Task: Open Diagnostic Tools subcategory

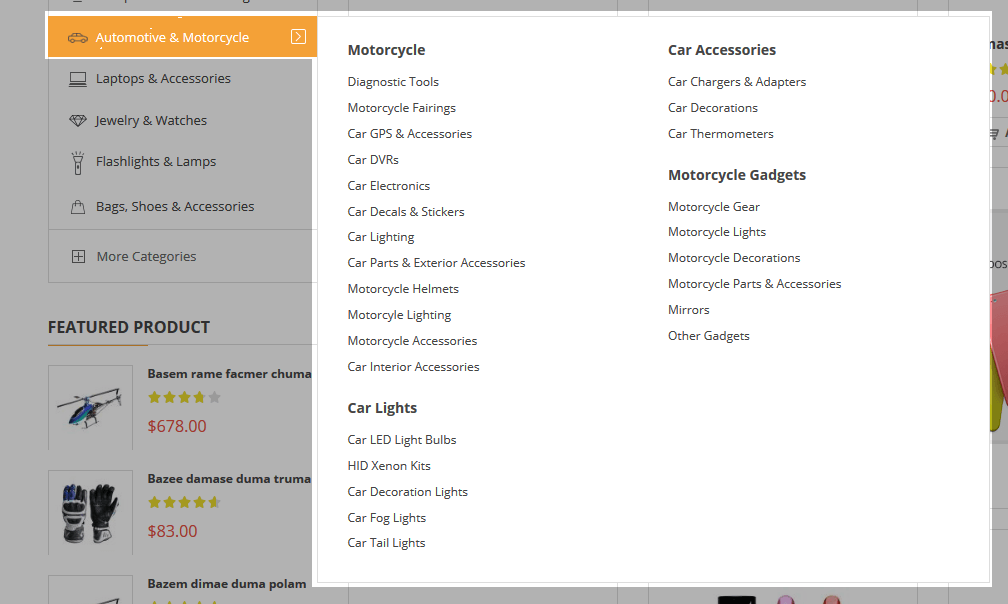Action: [x=393, y=82]
